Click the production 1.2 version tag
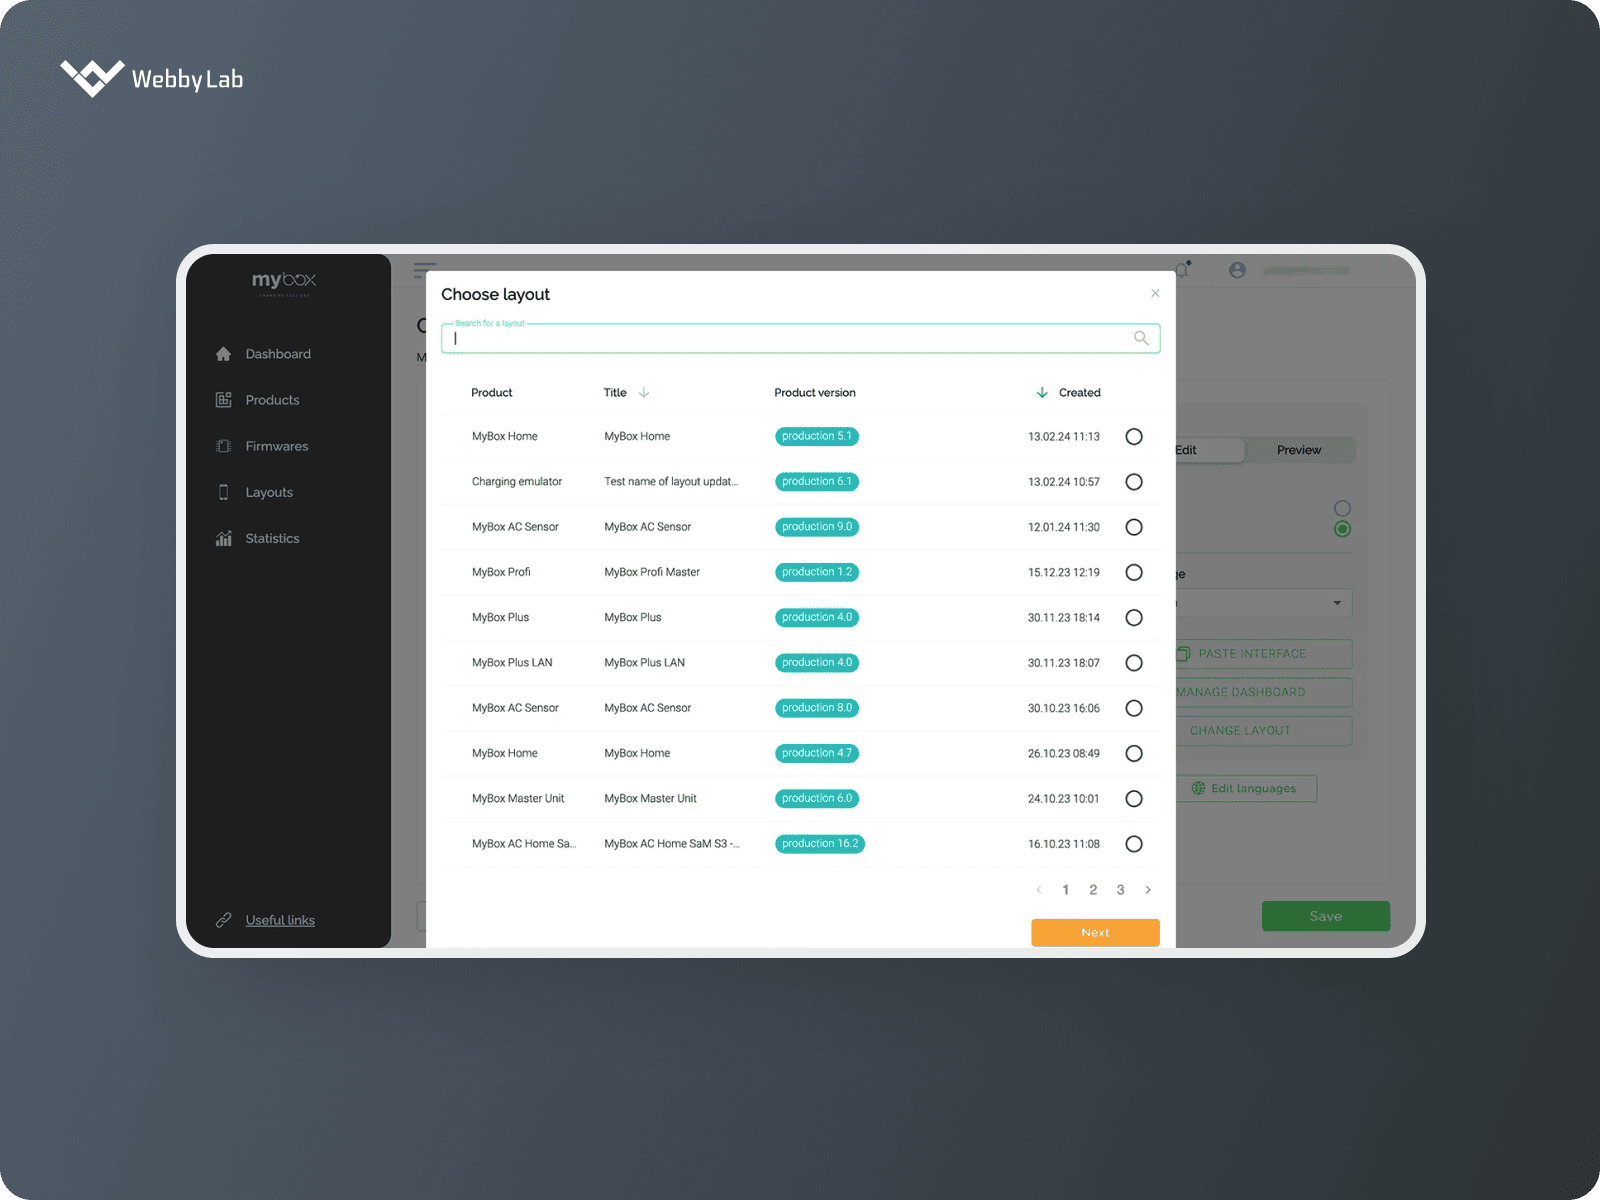 [817, 572]
